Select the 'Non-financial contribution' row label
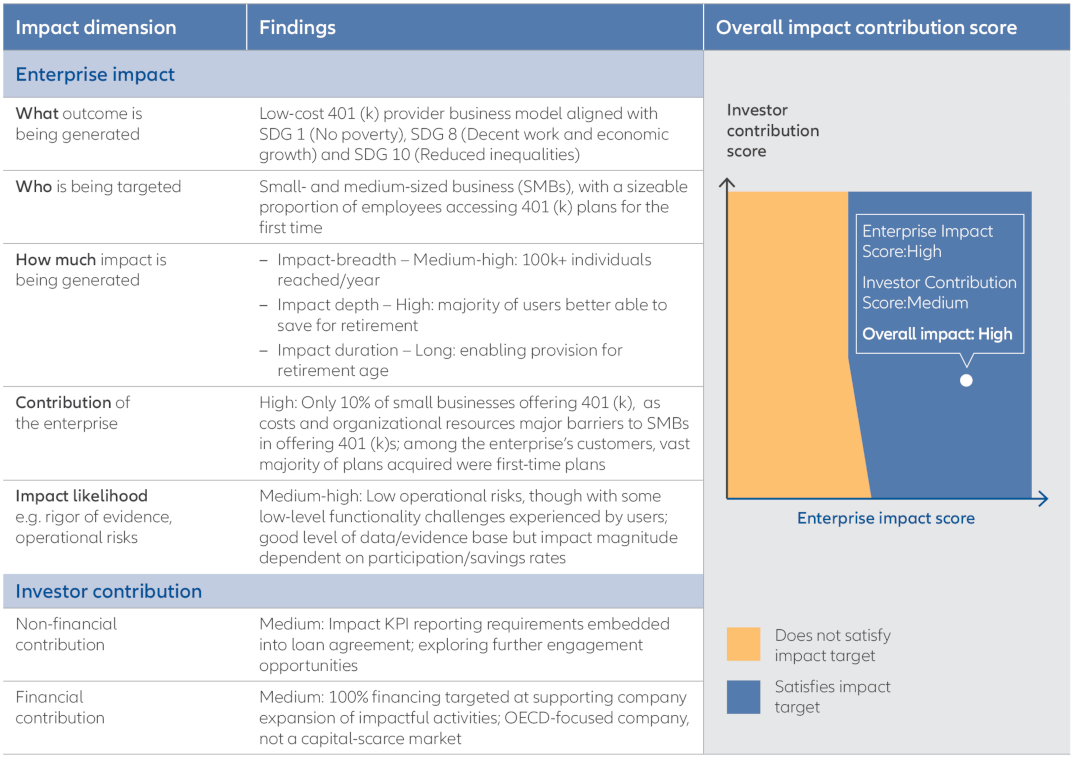 pos(66,634)
